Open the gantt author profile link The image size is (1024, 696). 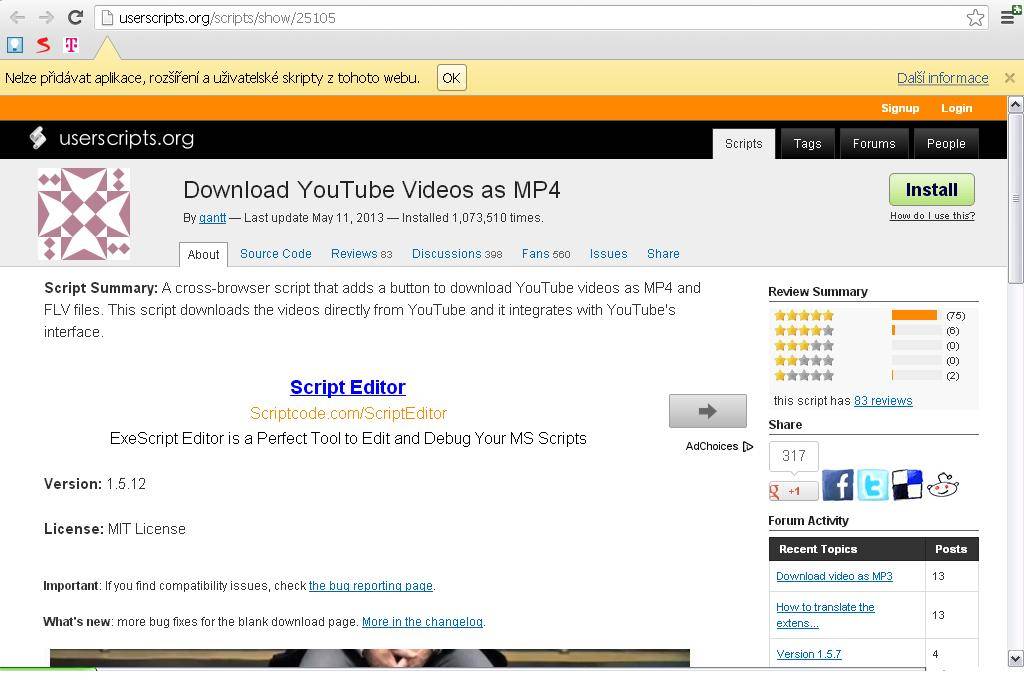coord(212,218)
